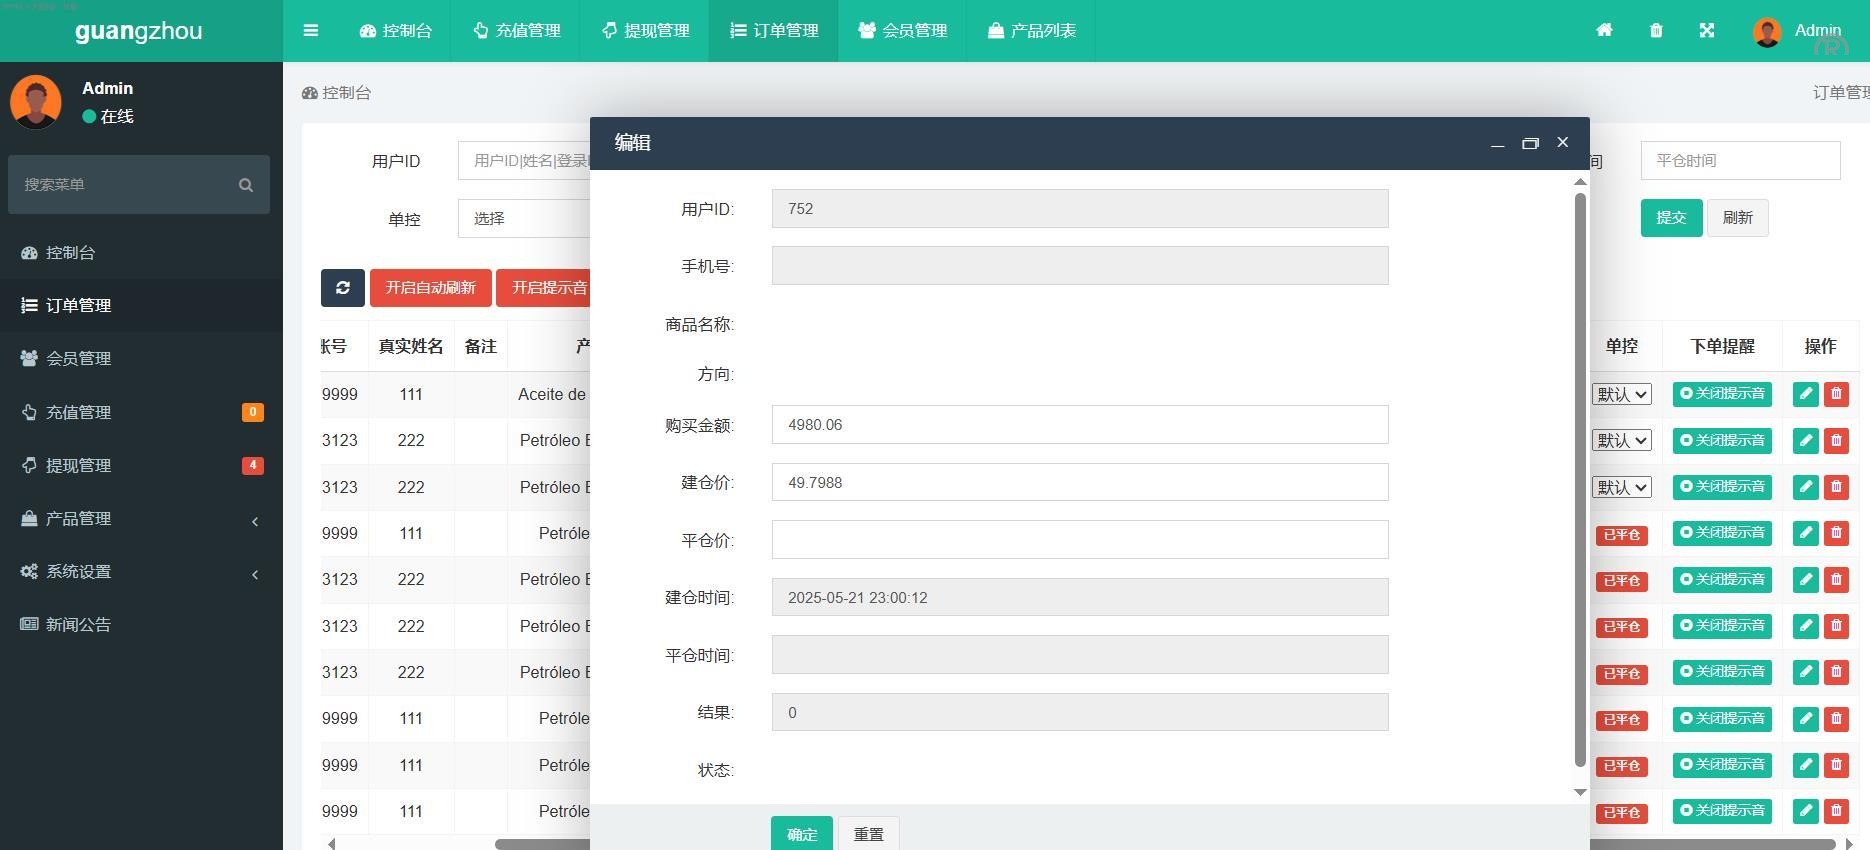Expand 产品管理 in the sidebar
This screenshot has height=850, width=1870.
click(x=140, y=519)
